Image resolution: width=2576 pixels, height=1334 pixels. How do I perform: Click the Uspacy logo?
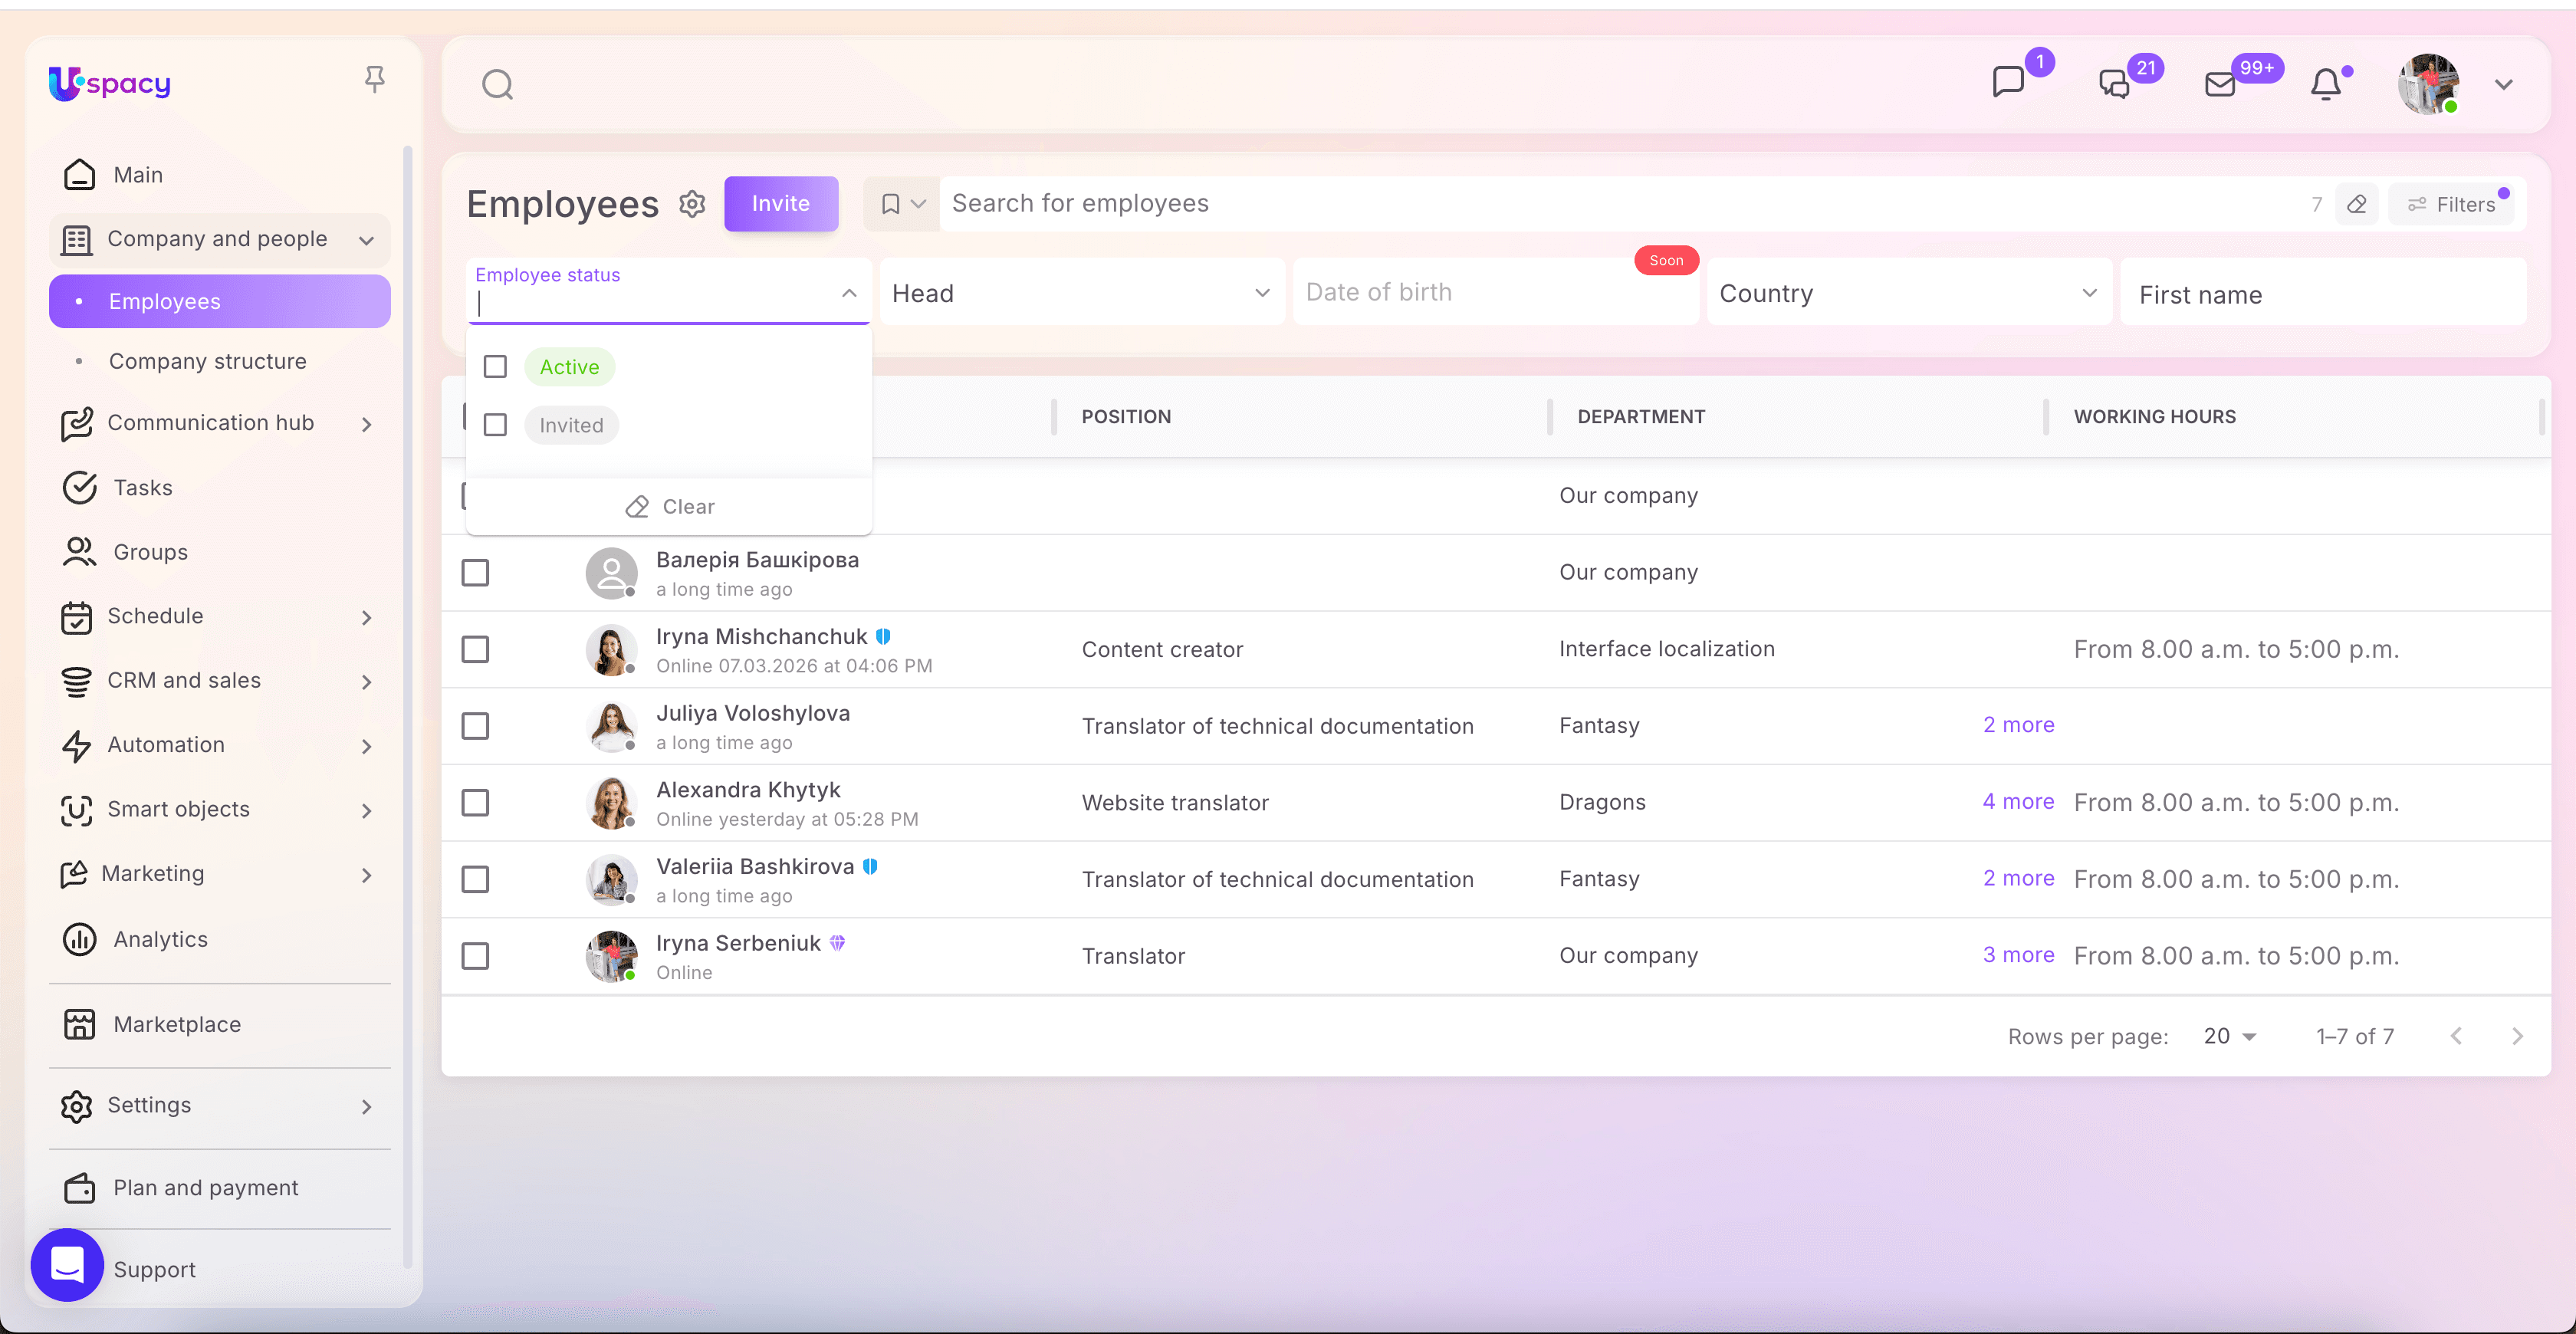click(x=110, y=84)
